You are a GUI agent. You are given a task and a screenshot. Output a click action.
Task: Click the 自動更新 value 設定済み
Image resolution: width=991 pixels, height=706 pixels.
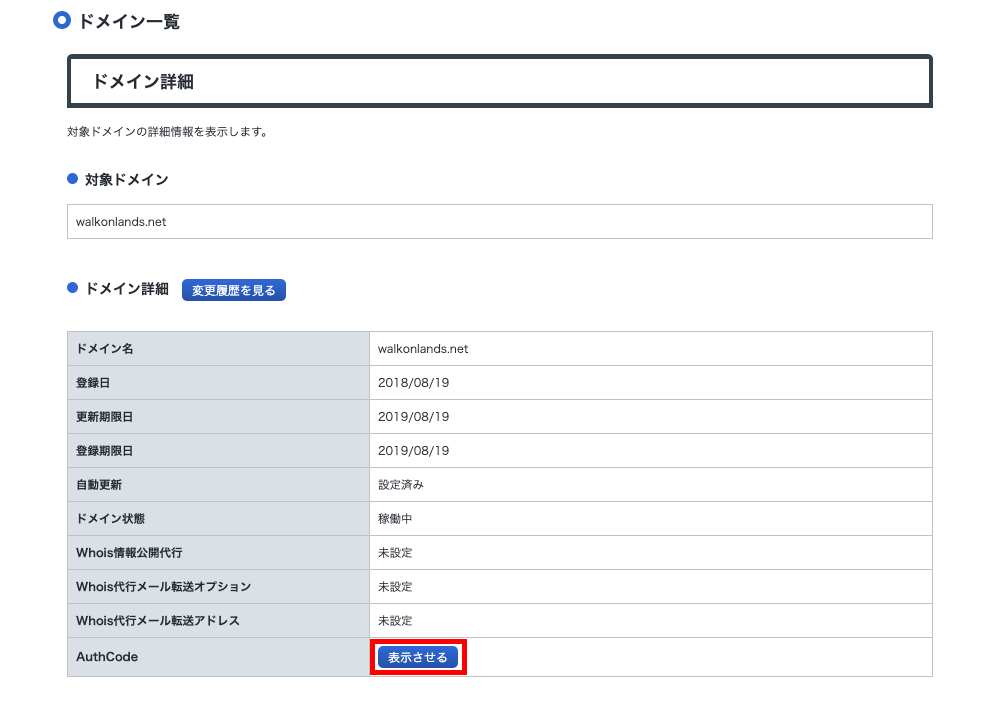(x=401, y=485)
